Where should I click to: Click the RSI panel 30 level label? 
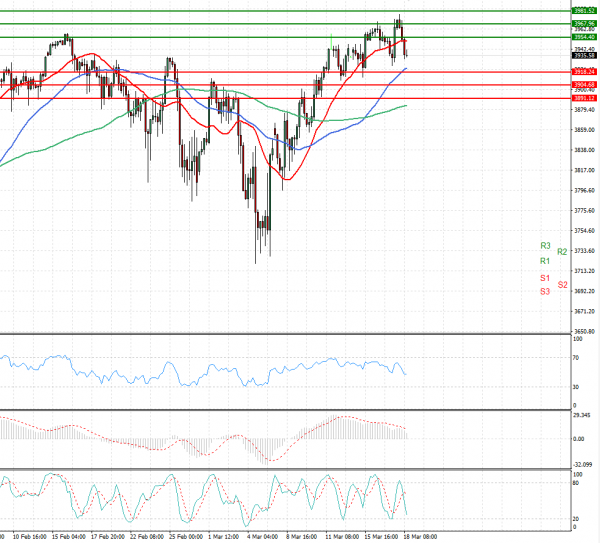(x=576, y=387)
